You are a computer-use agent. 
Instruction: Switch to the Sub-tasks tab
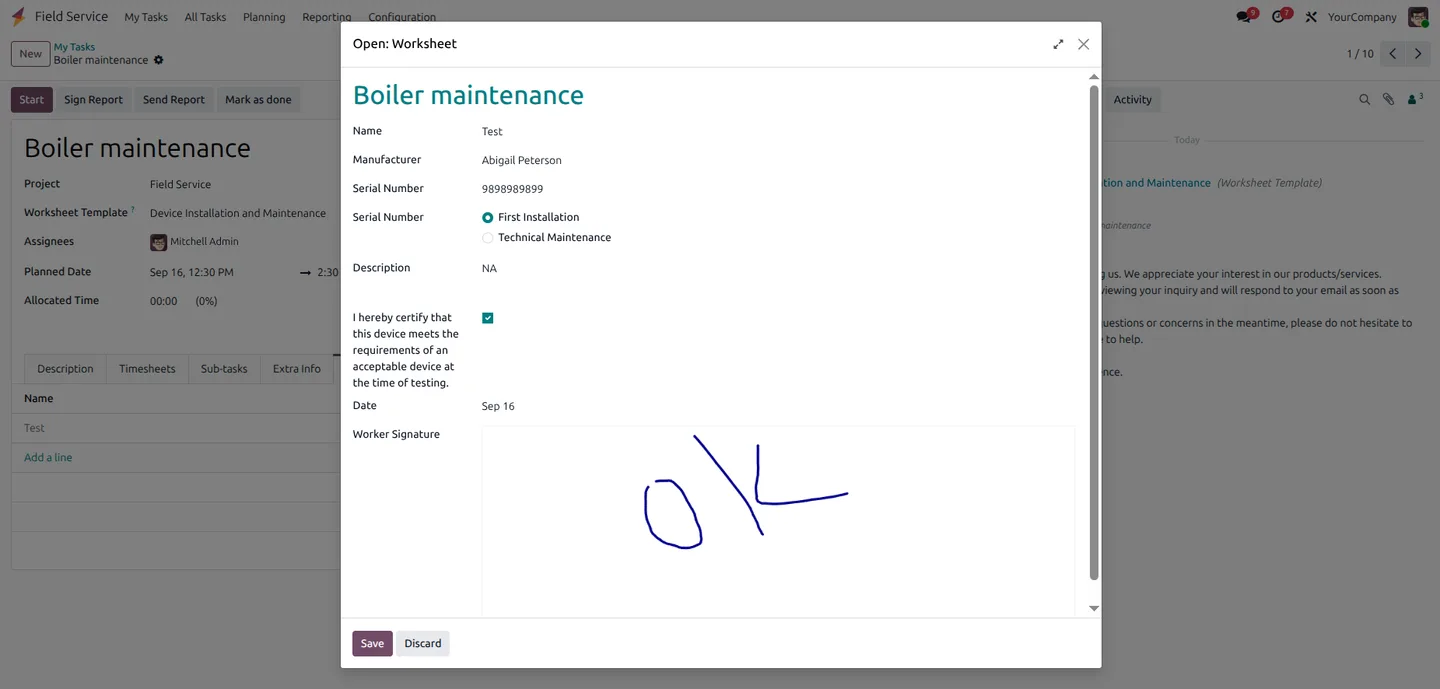click(224, 369)
